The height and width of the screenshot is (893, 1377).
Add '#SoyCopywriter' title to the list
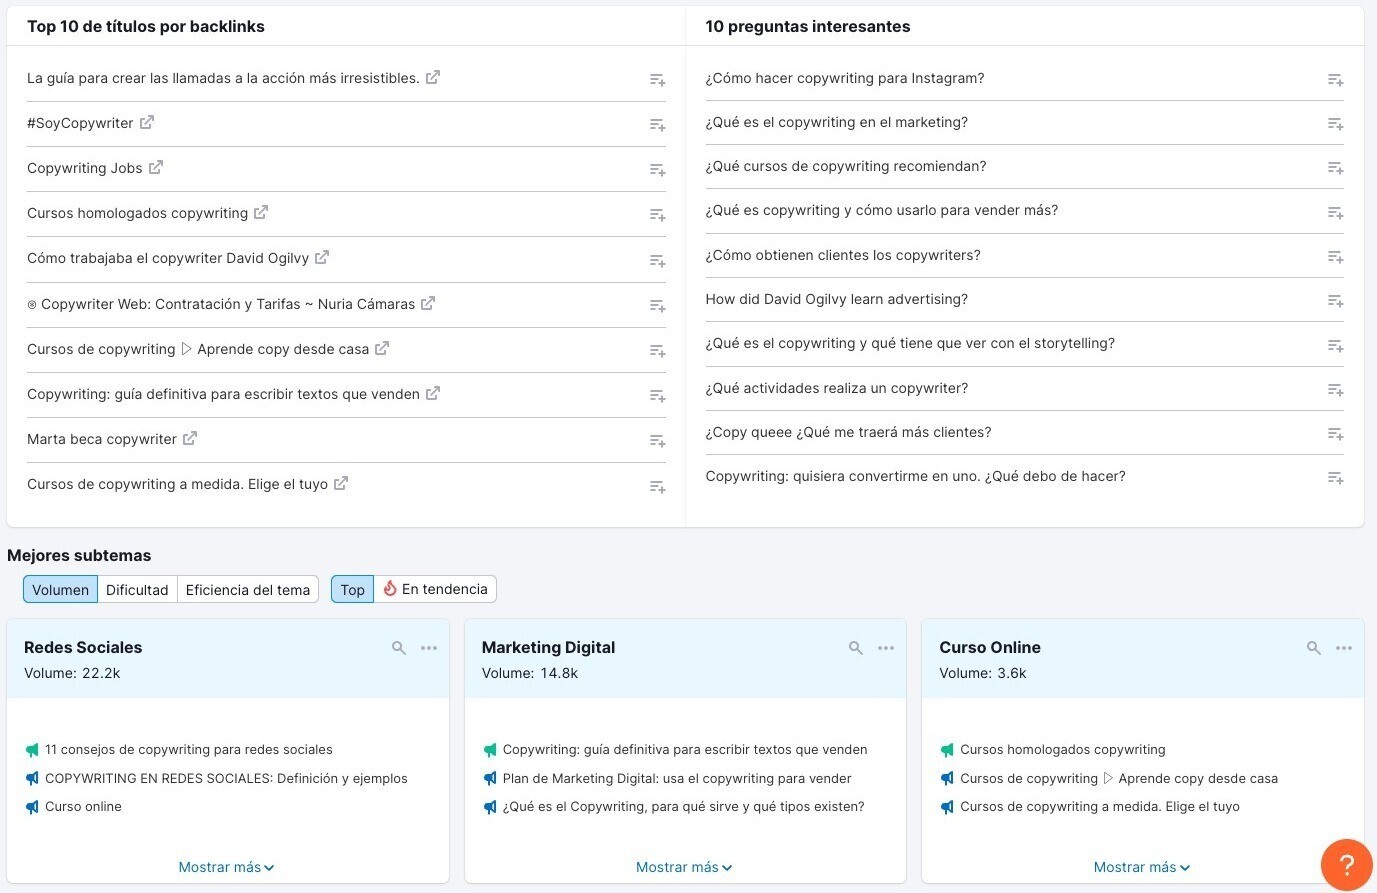(657, 125)
